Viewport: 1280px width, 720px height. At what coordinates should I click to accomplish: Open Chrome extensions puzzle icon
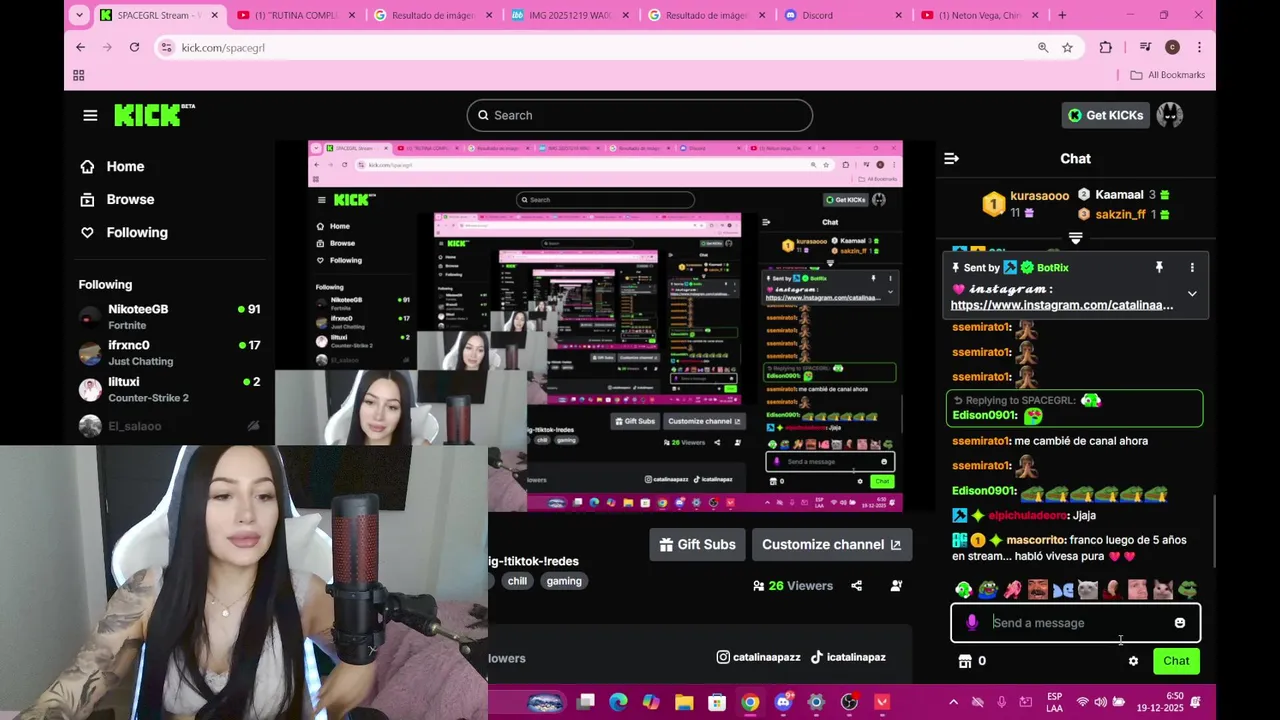[x=1105, y=48]
